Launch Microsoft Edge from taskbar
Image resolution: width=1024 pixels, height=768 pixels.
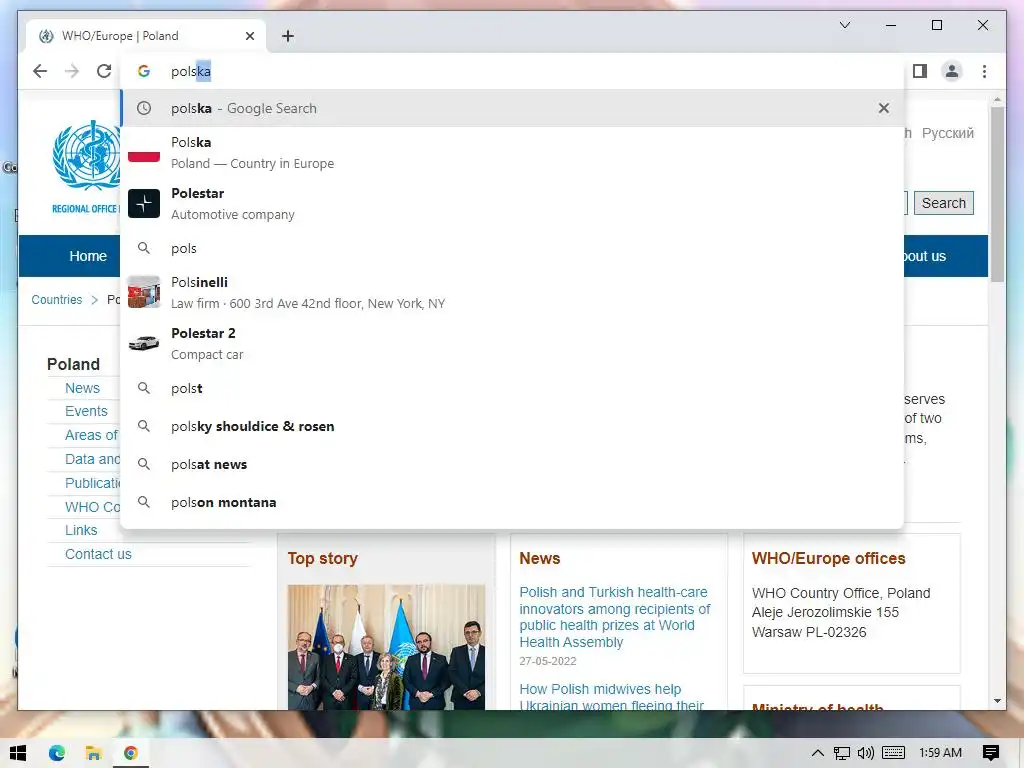coord(57,753)
